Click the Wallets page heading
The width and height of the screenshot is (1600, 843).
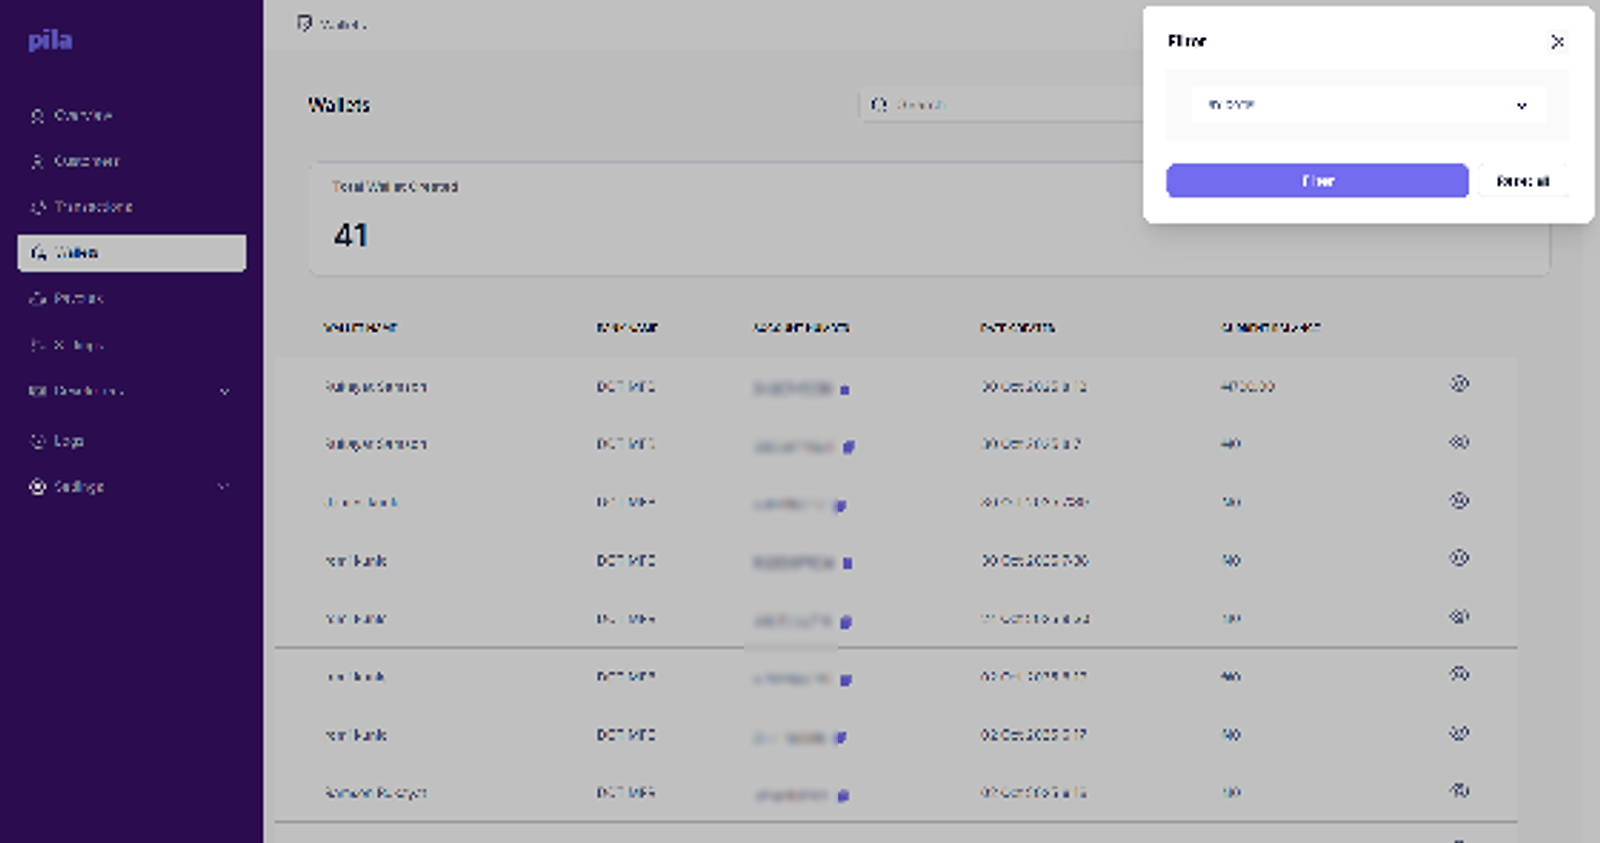click(339, 105)
